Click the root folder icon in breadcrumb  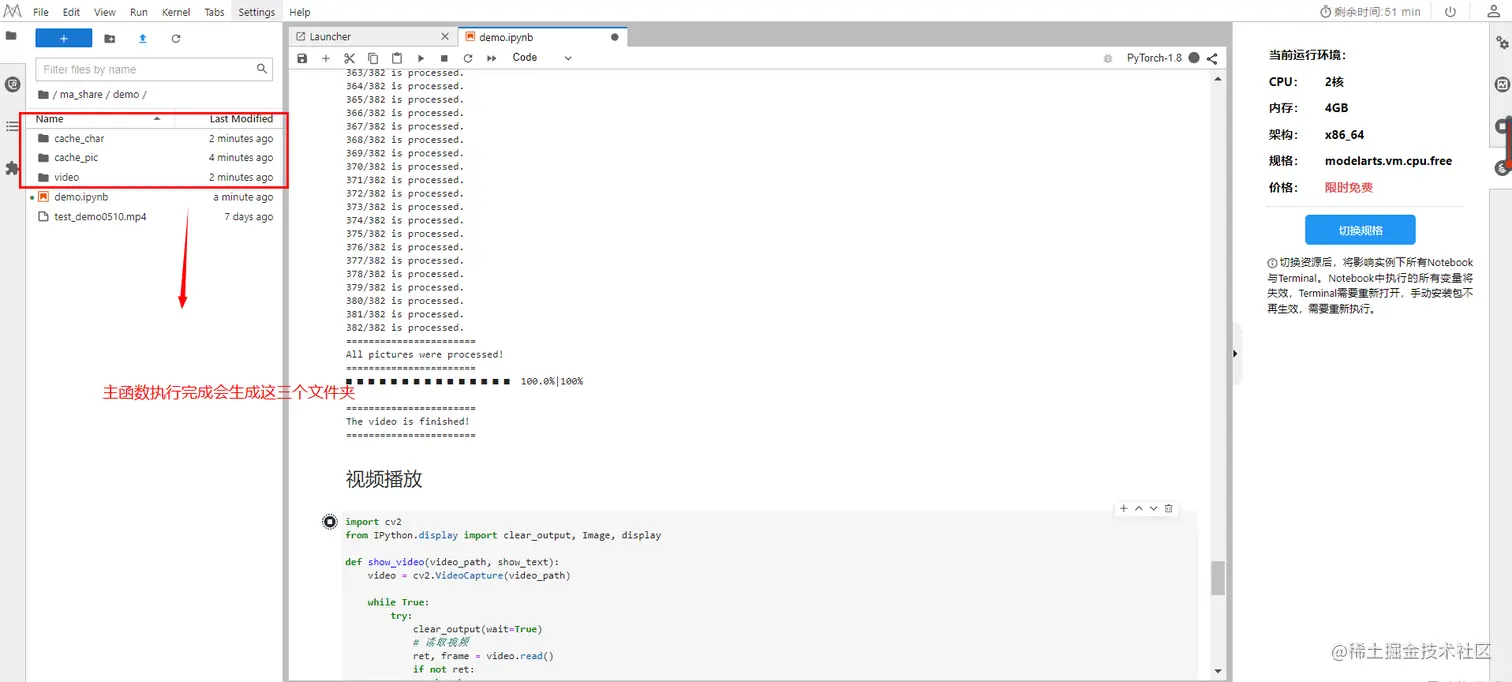tap(43, 94)
